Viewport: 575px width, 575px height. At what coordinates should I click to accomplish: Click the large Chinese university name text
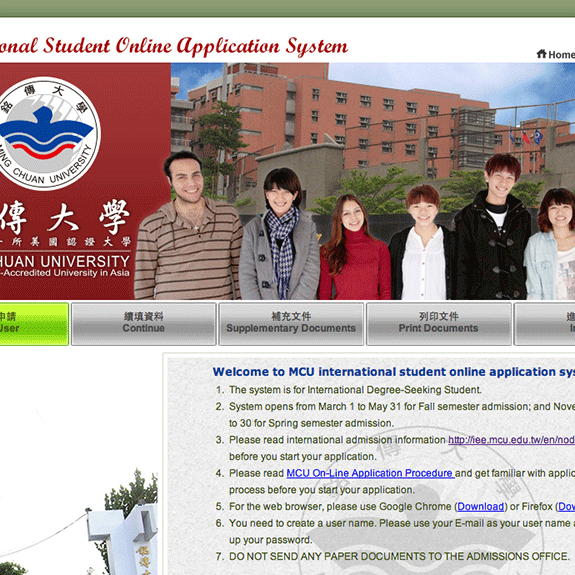(65, 217)
